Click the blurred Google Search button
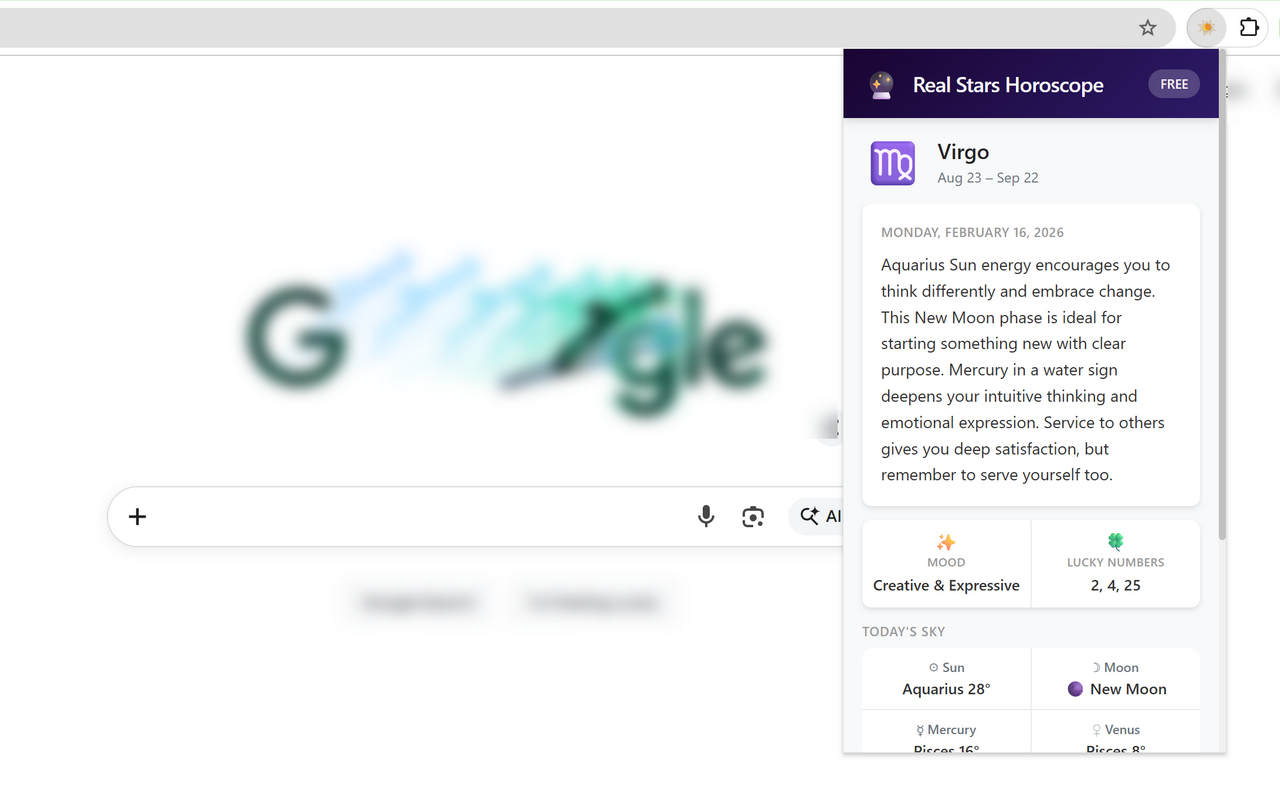 pyautogui.click(x=417, y=603)
